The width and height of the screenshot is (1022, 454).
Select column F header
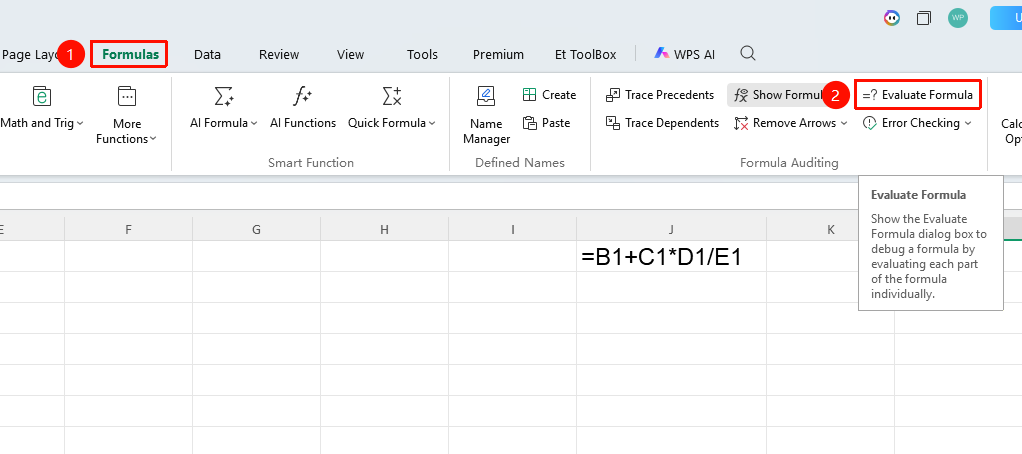click(x=128, y=229)
